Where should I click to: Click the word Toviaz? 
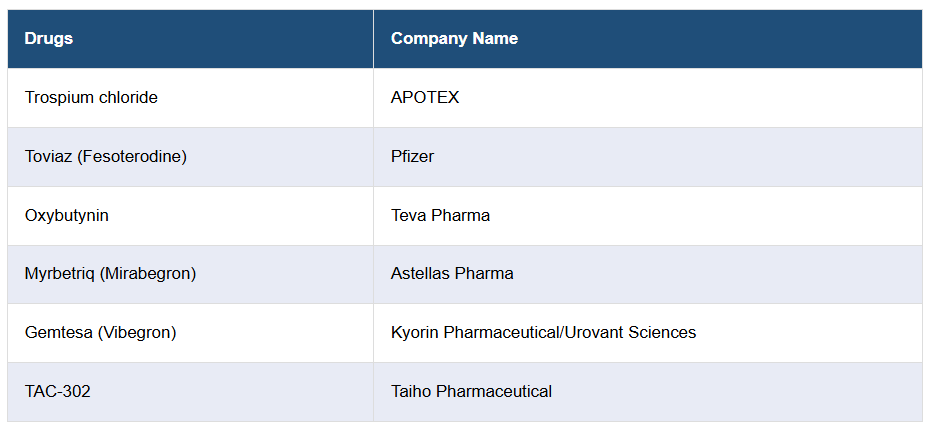click(49, 156)
